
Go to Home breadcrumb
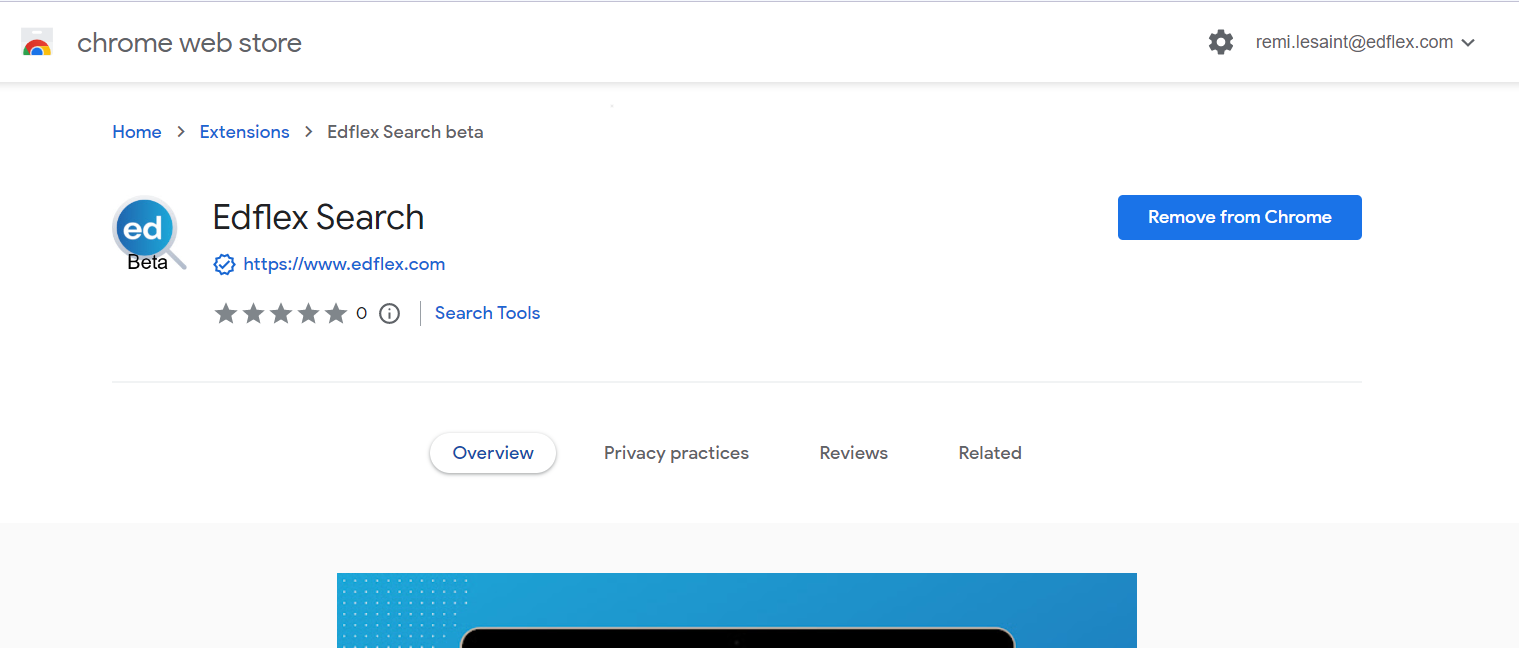(137, 132)
